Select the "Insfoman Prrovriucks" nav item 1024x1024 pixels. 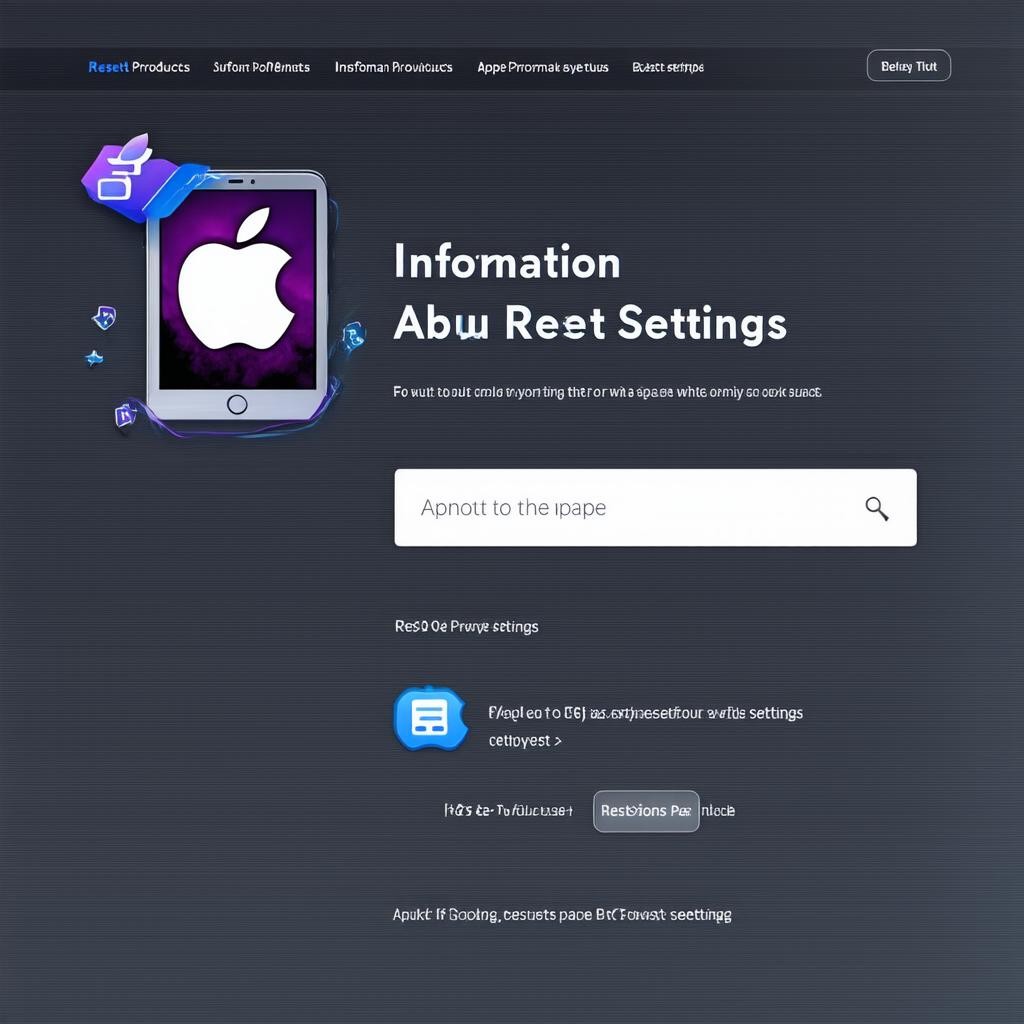coord(393,67)
